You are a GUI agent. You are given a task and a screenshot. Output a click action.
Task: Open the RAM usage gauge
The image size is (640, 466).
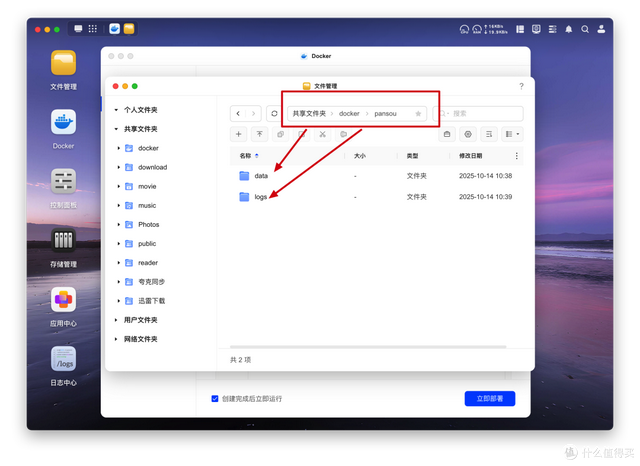[x=477, y=29]
